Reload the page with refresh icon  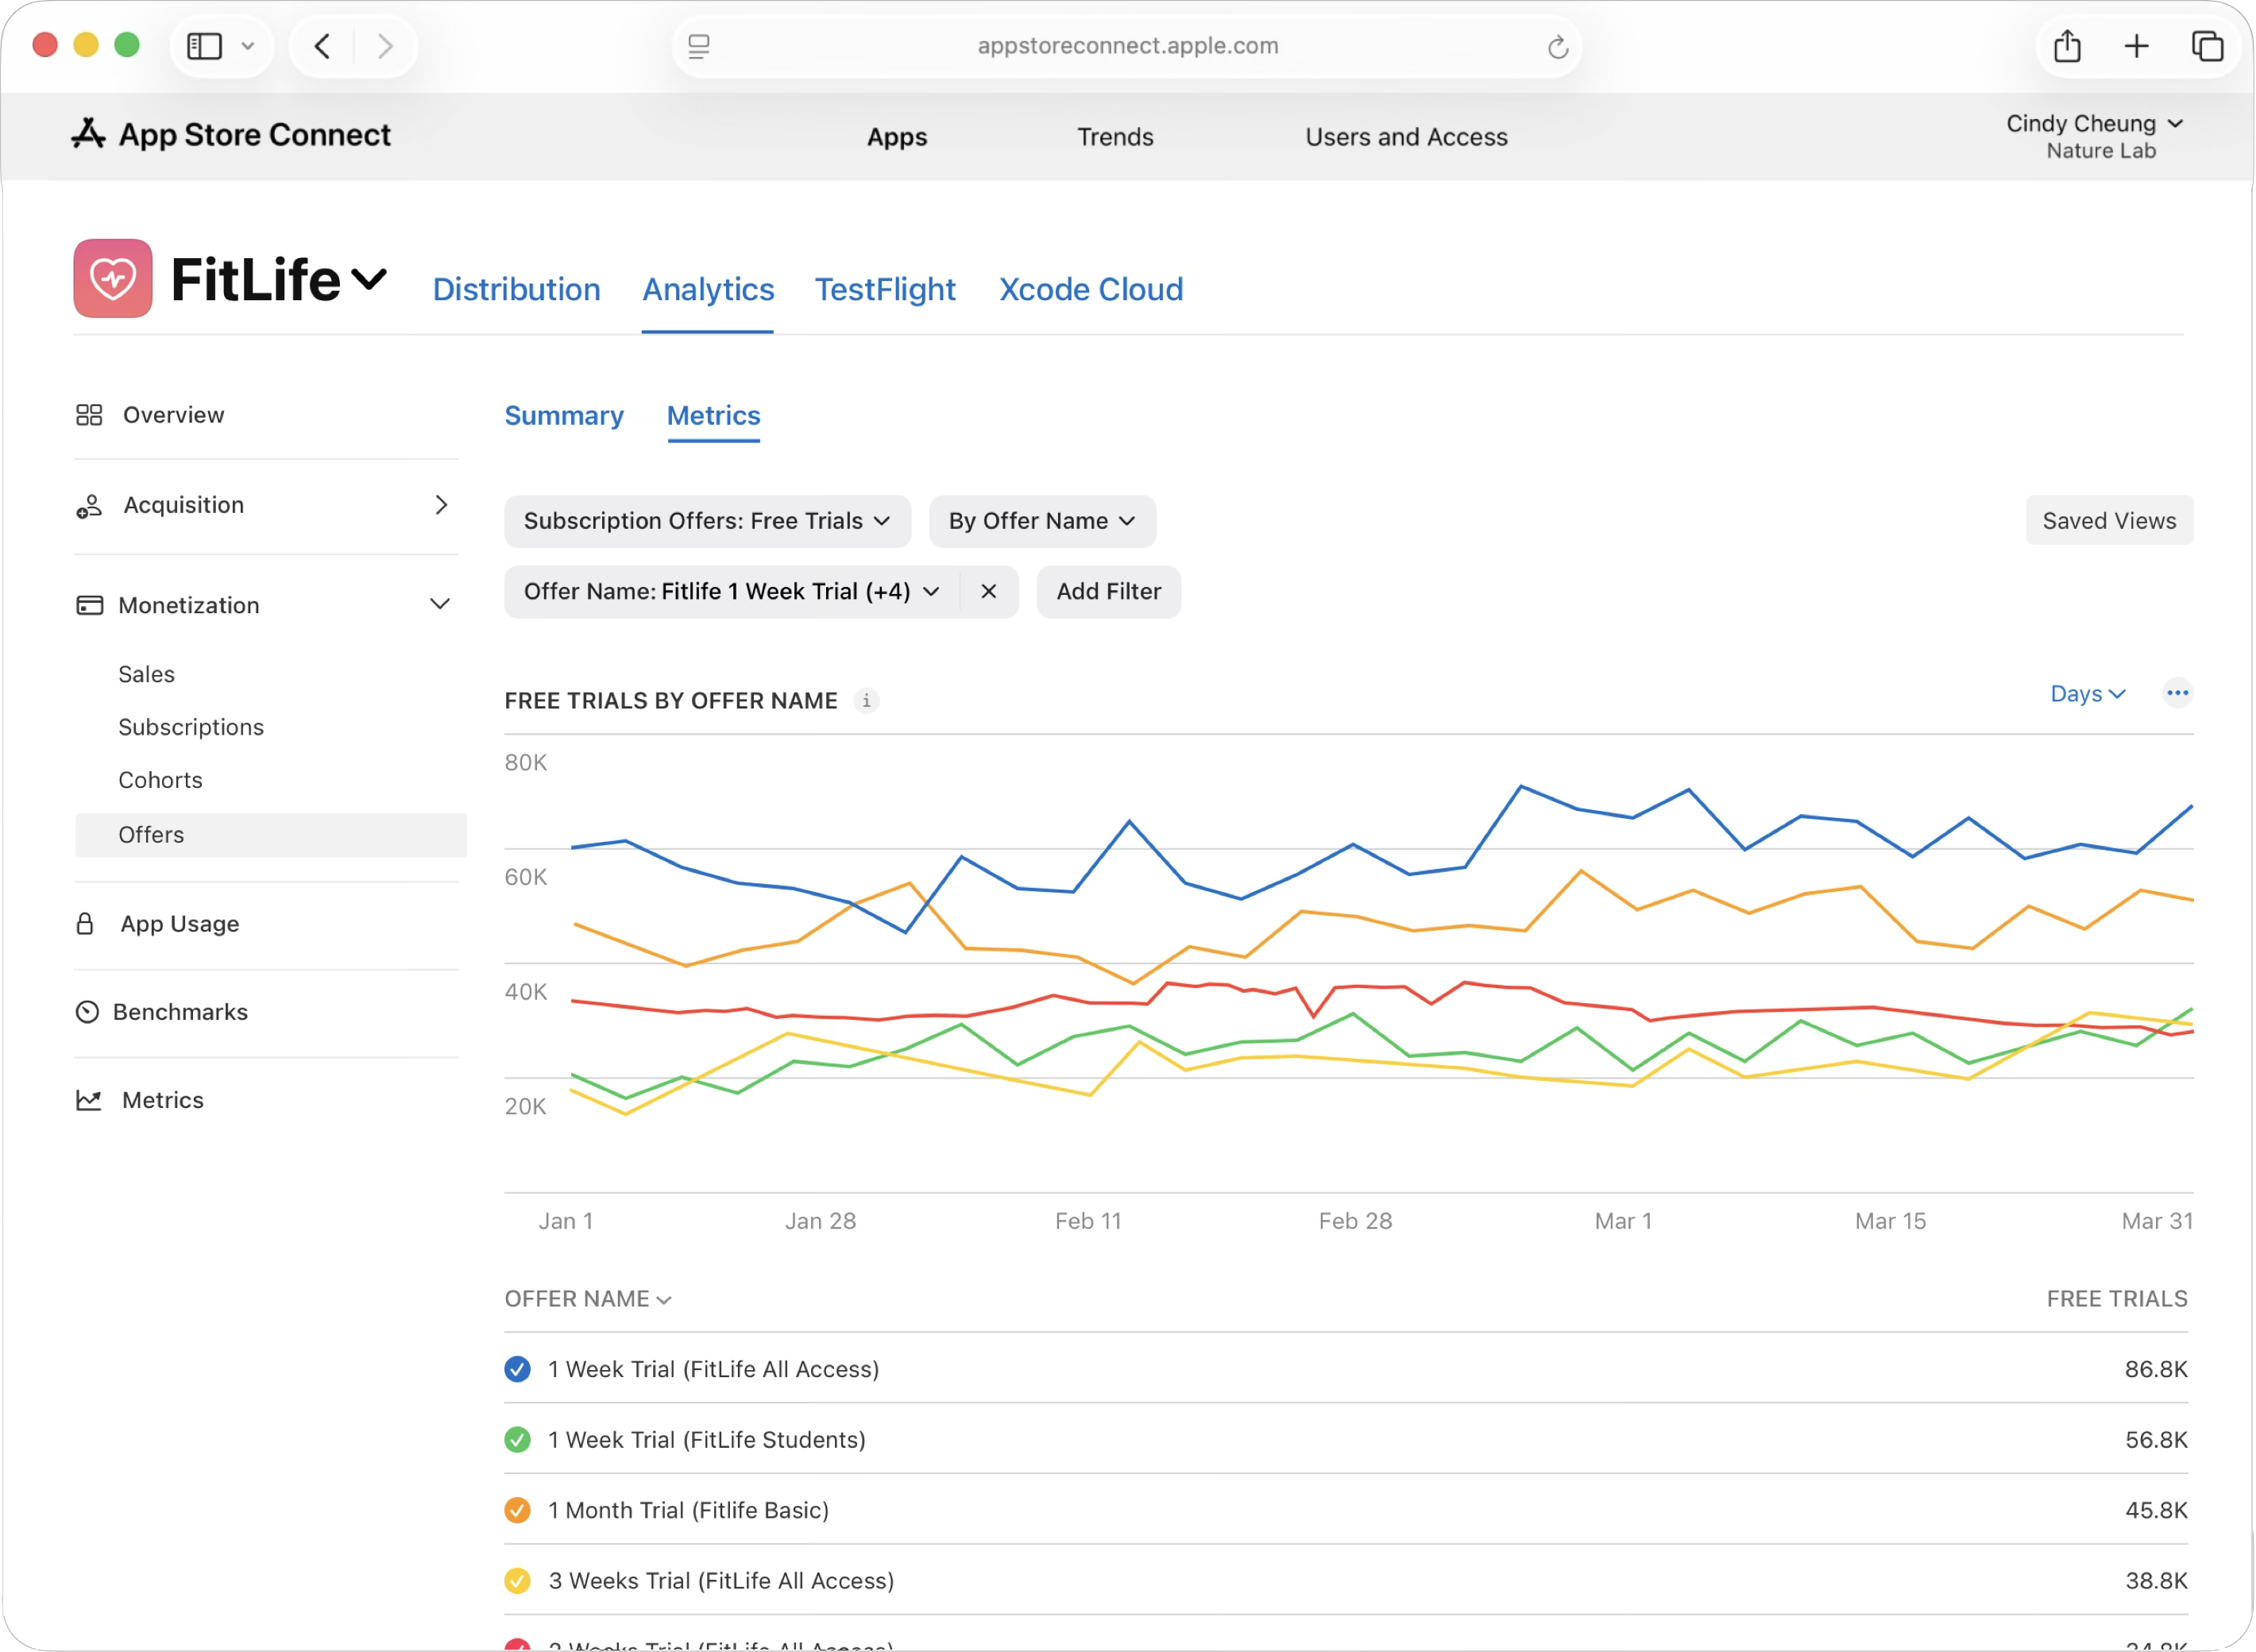click(1557, 47)
